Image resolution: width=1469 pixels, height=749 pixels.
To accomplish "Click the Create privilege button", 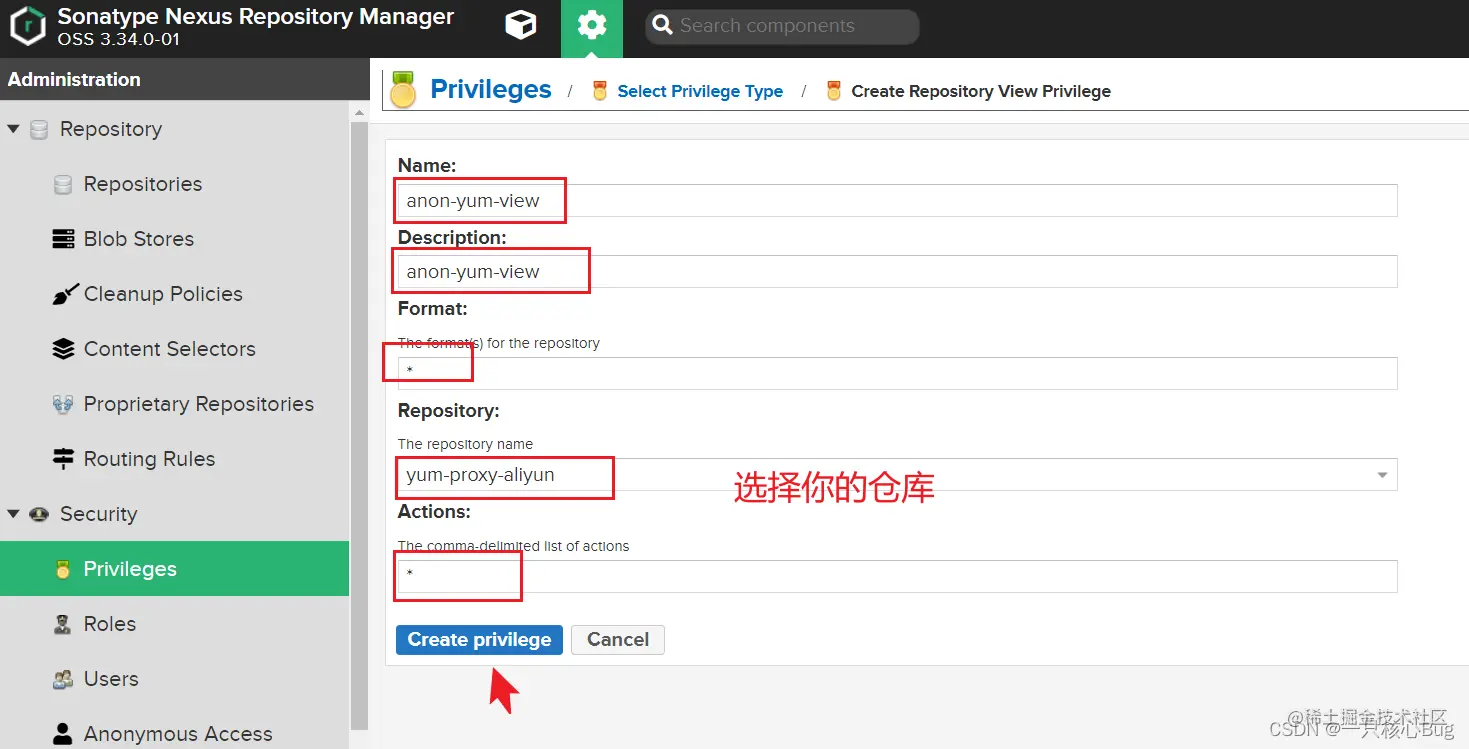I will tap(479, 640).
